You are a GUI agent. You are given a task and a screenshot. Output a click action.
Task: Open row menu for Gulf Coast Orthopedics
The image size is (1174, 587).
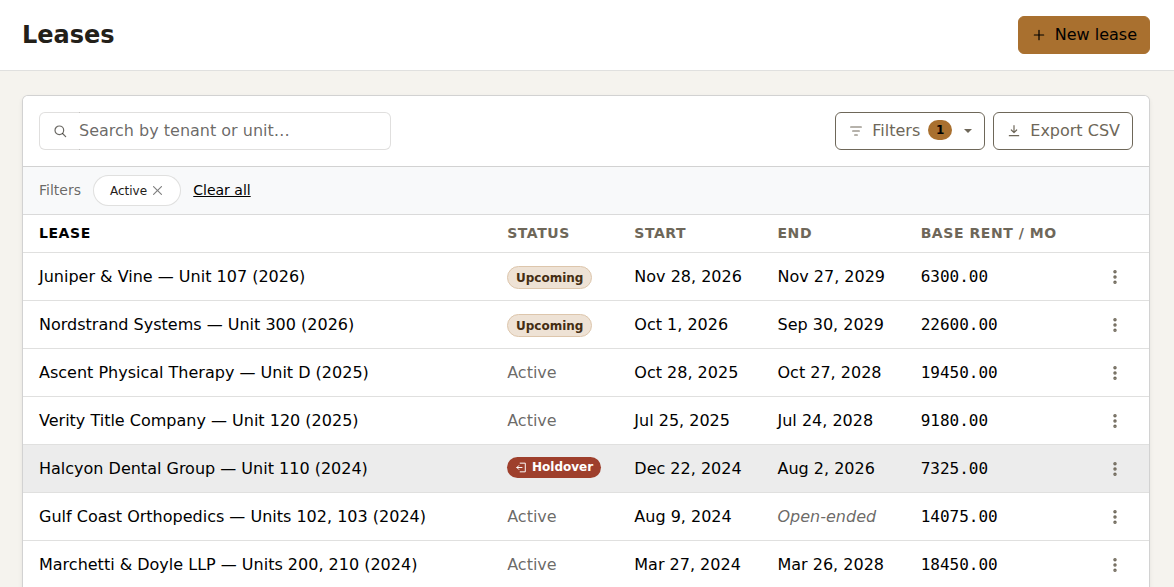tap(1114, 517)
